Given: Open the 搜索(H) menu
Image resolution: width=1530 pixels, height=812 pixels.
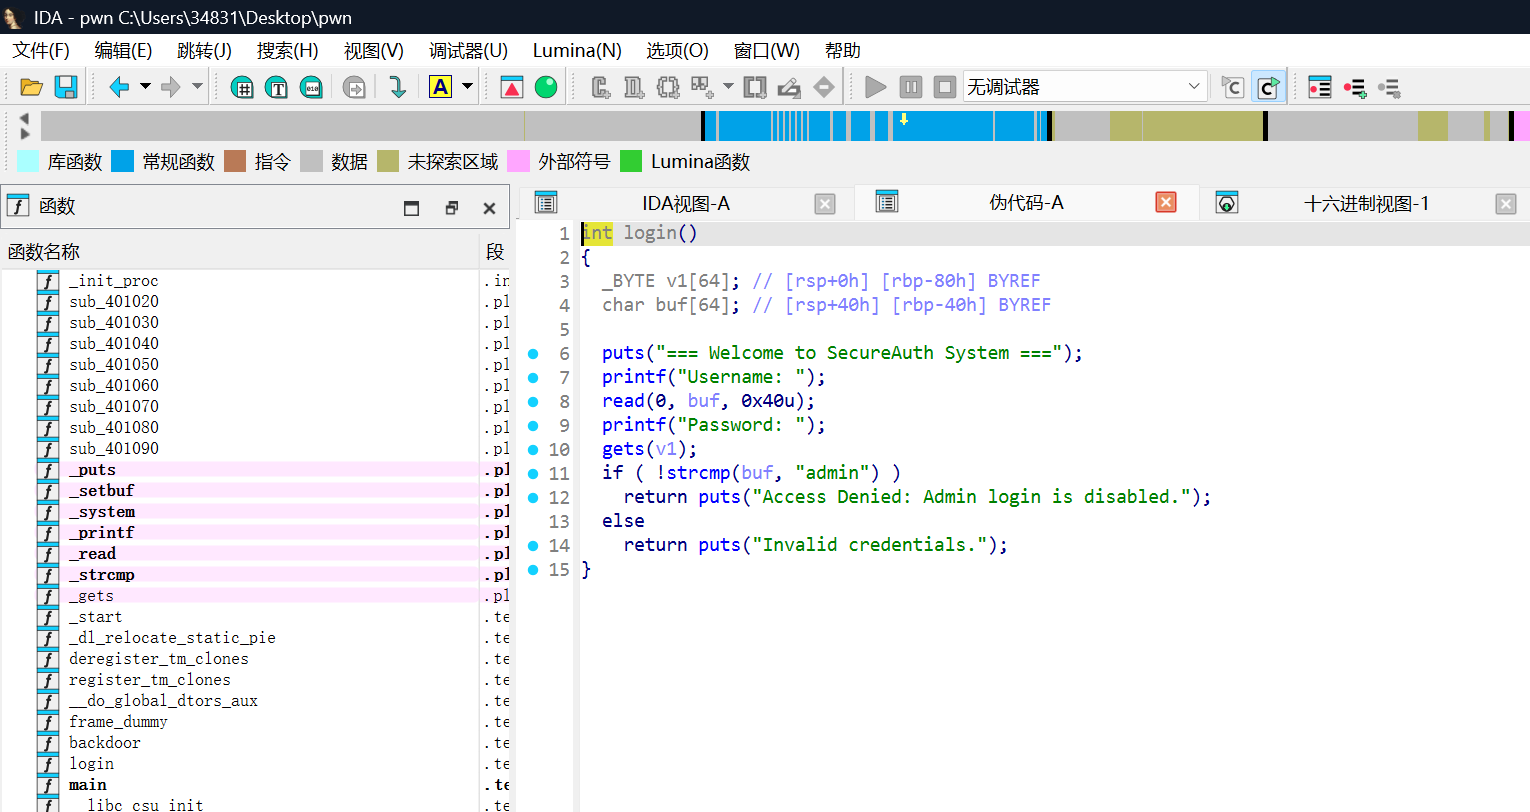Looking at the screenshot, I should (288, 50).
